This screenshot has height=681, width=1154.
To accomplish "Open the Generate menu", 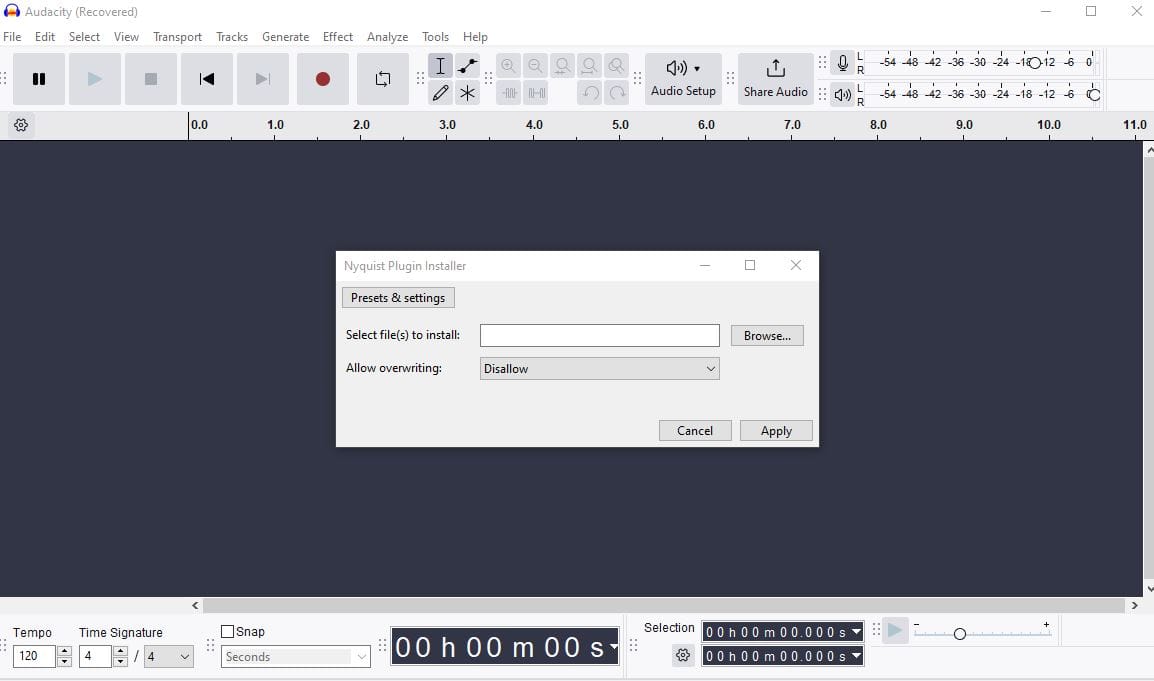I will click(286, 37).
